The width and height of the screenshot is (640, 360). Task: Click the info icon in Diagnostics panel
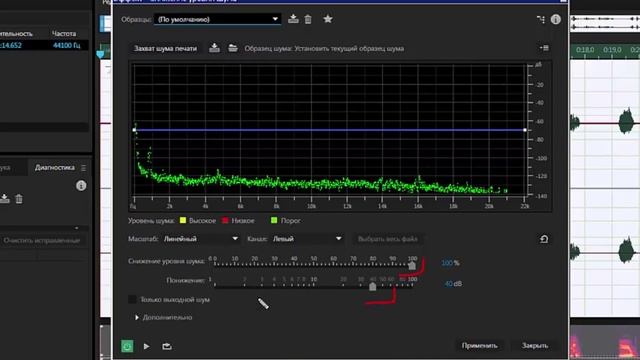click(x=81, y=186)
